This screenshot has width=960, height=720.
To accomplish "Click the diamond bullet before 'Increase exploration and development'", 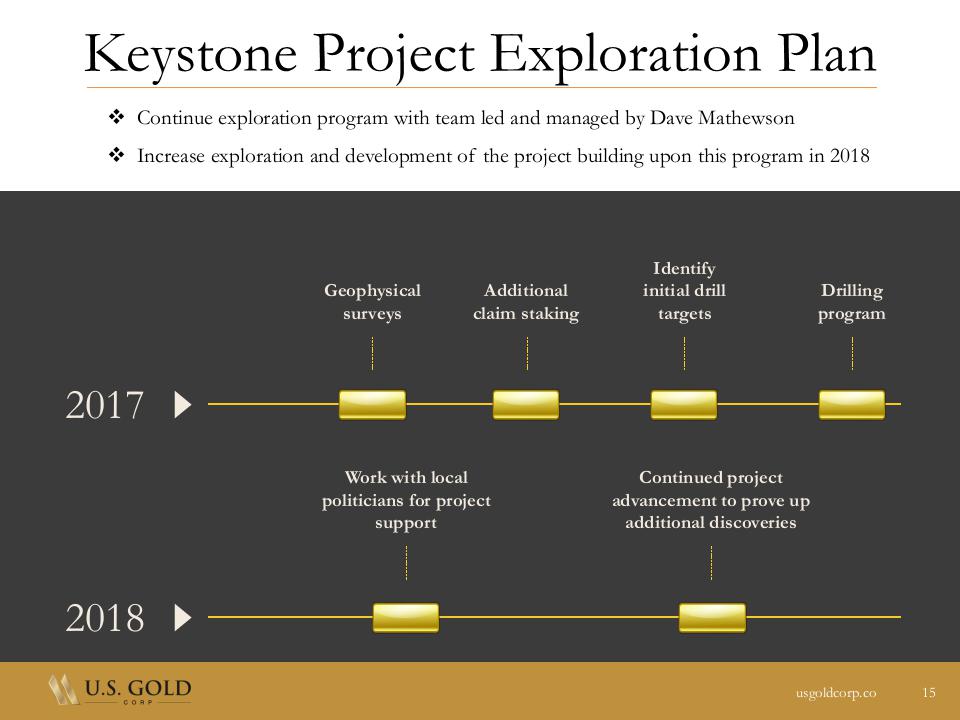I will (115, 155).
